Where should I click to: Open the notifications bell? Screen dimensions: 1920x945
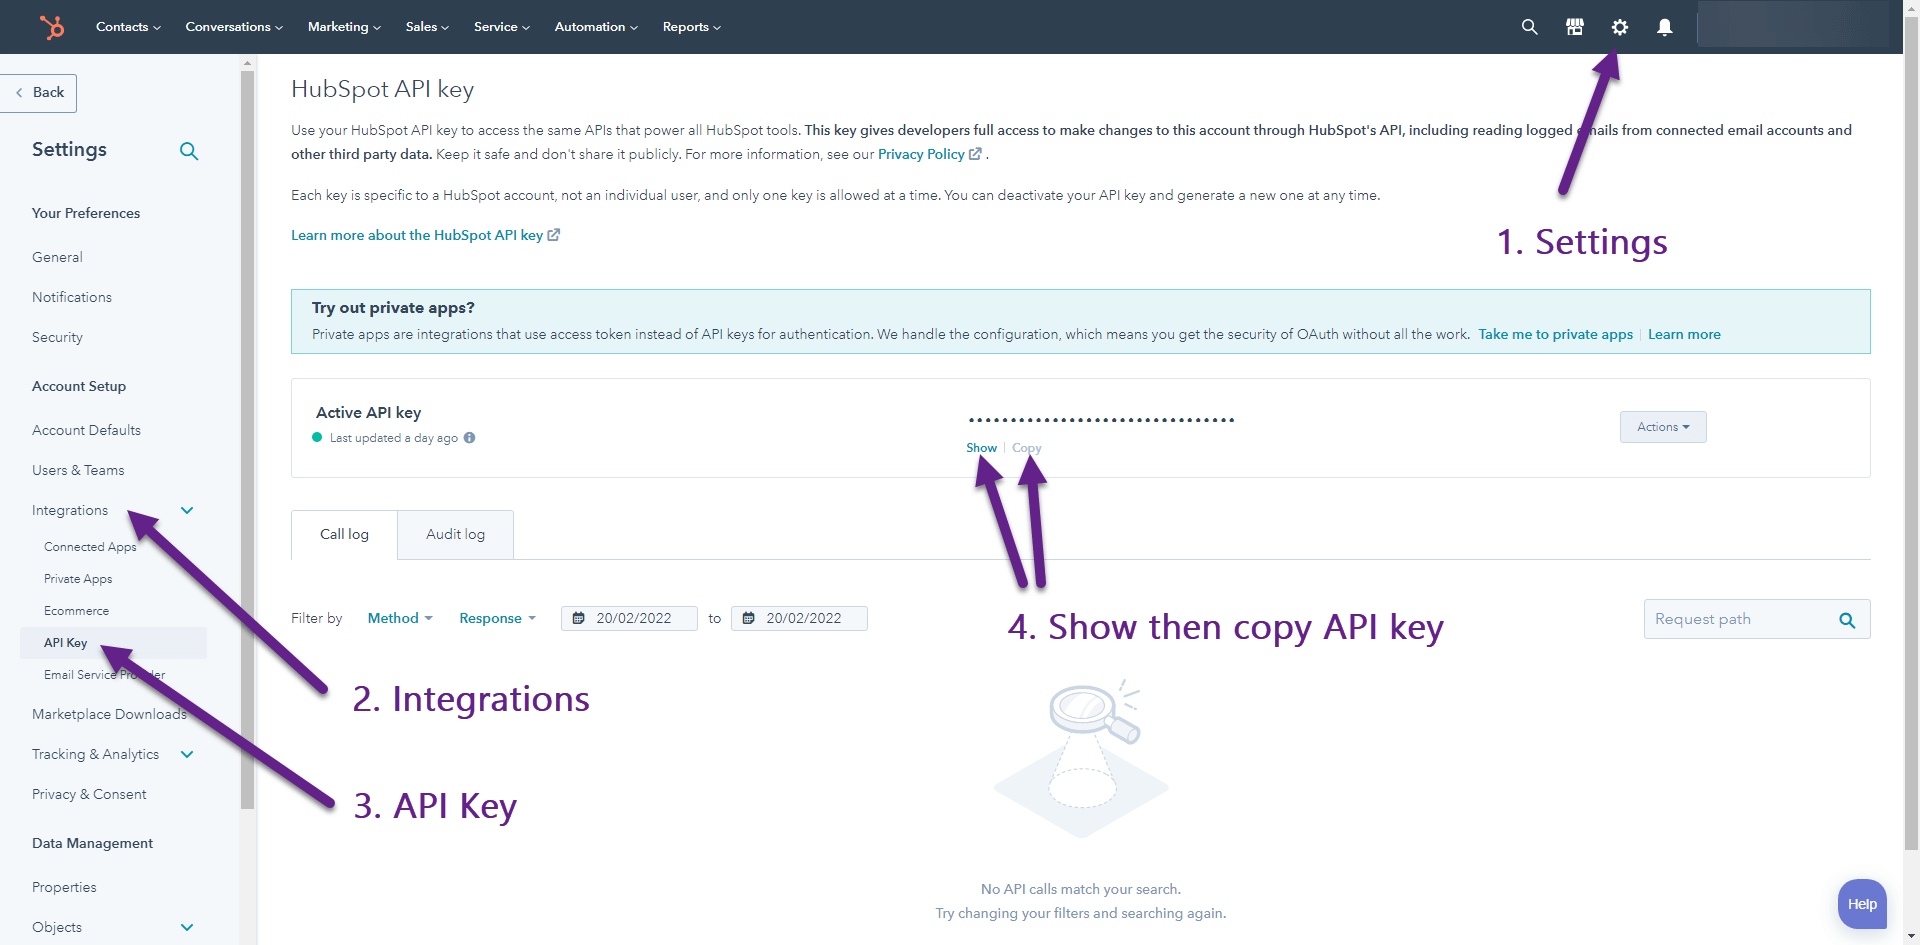tap(1664, 27)
